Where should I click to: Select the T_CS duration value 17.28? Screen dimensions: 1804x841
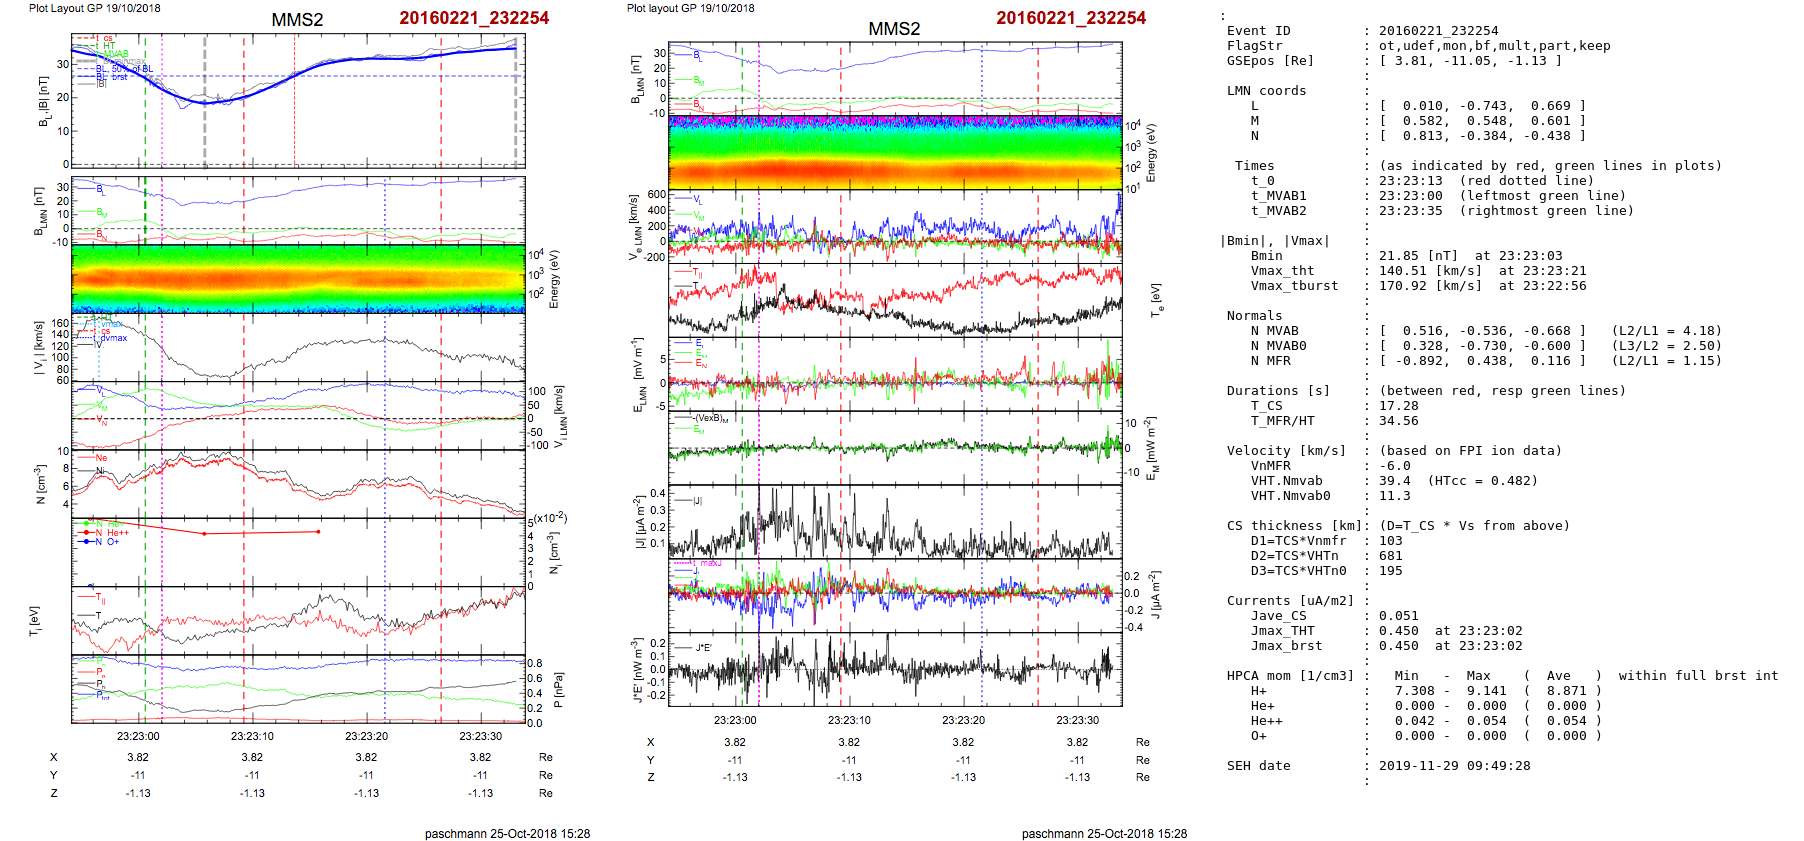pyautogui.click(x=1398, y=406)
